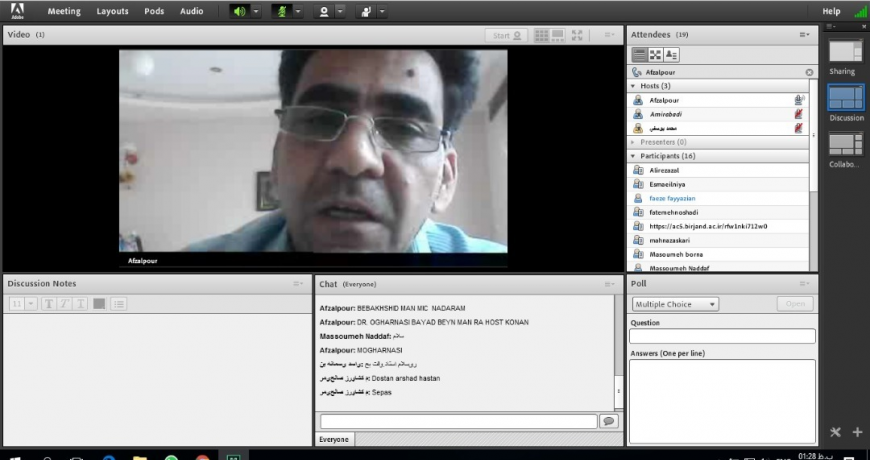Select the attendee list view icon
This screenshot has height=460, width=870.
[x=639, y=54]
